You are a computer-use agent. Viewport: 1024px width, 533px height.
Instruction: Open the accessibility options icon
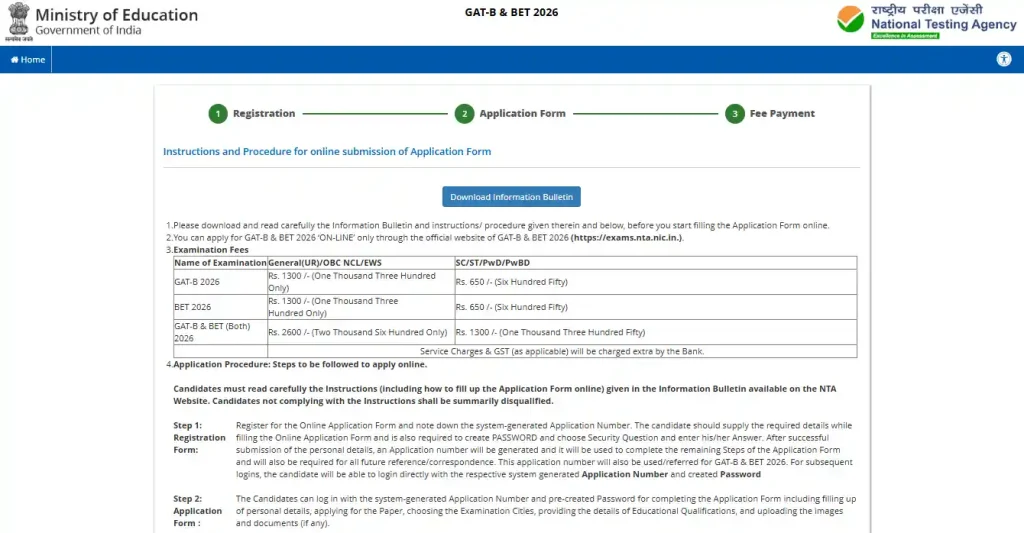coord(1003,59)
